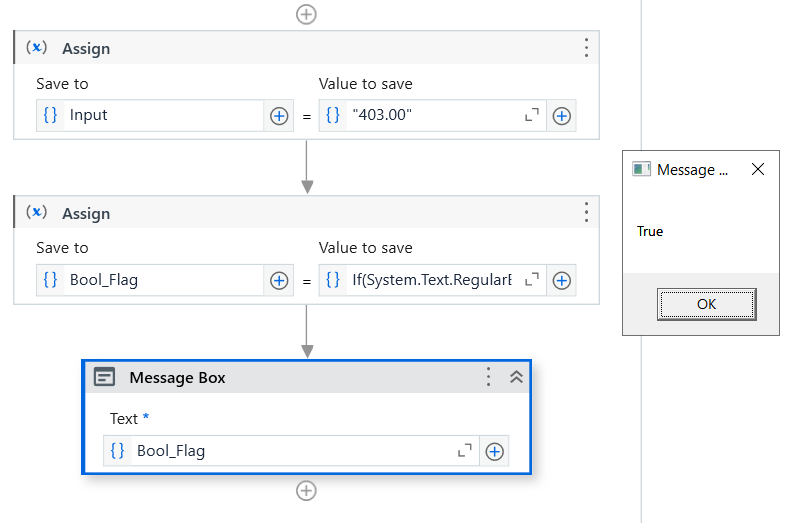Click plus button next to "403.00" value

562,116
